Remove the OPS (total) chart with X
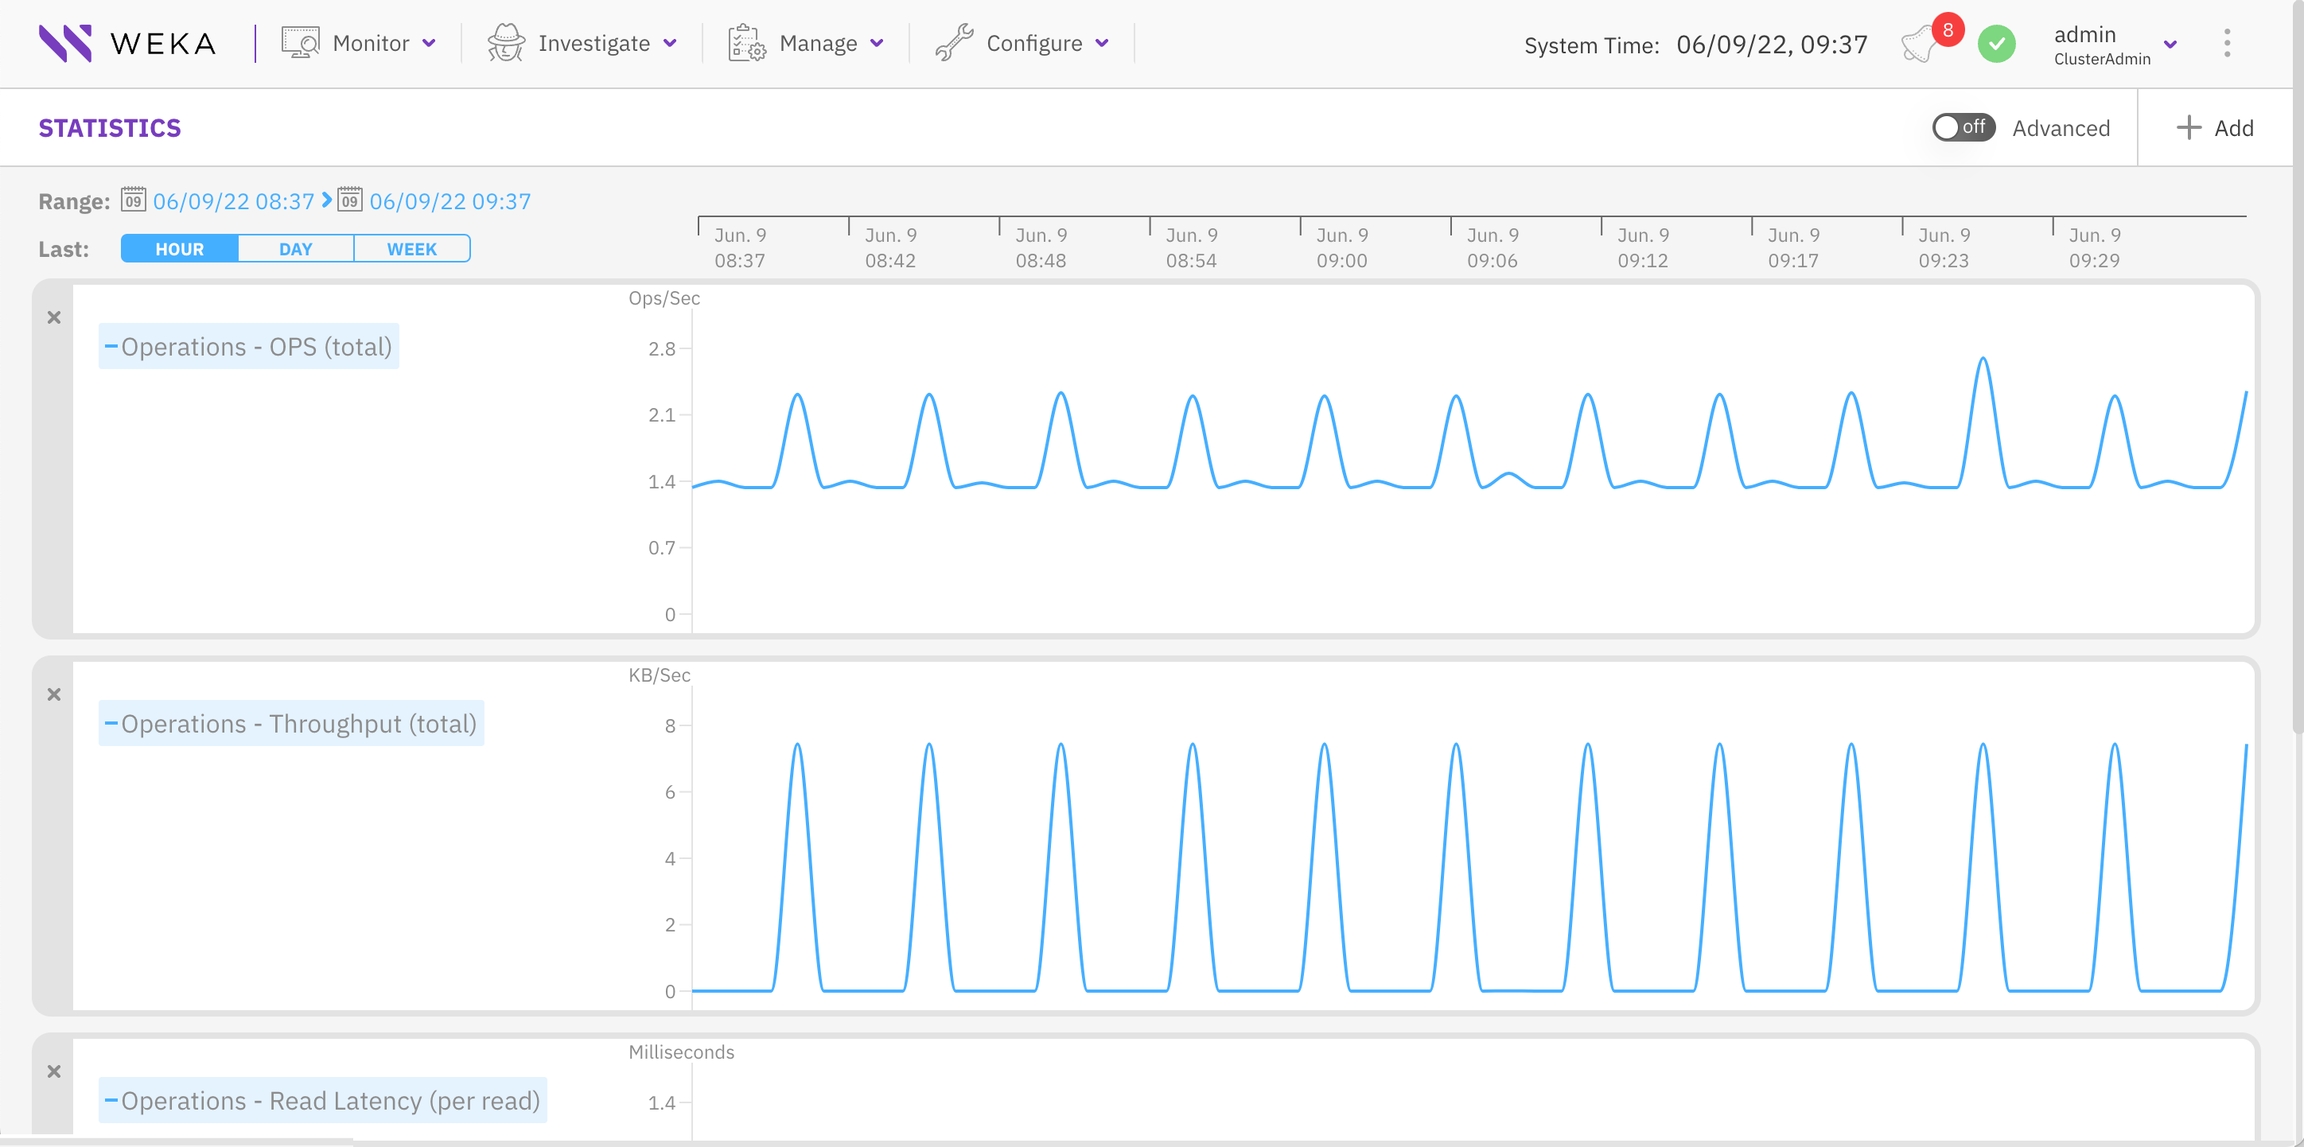Viewport: 2304px width, 1147px height. tap(54, 318)
